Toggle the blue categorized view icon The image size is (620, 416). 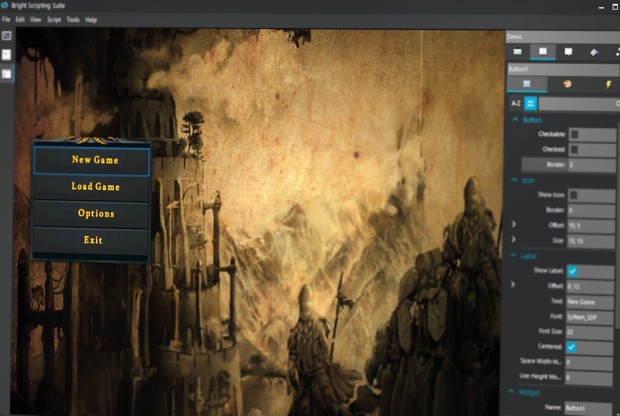pos(531,104)
